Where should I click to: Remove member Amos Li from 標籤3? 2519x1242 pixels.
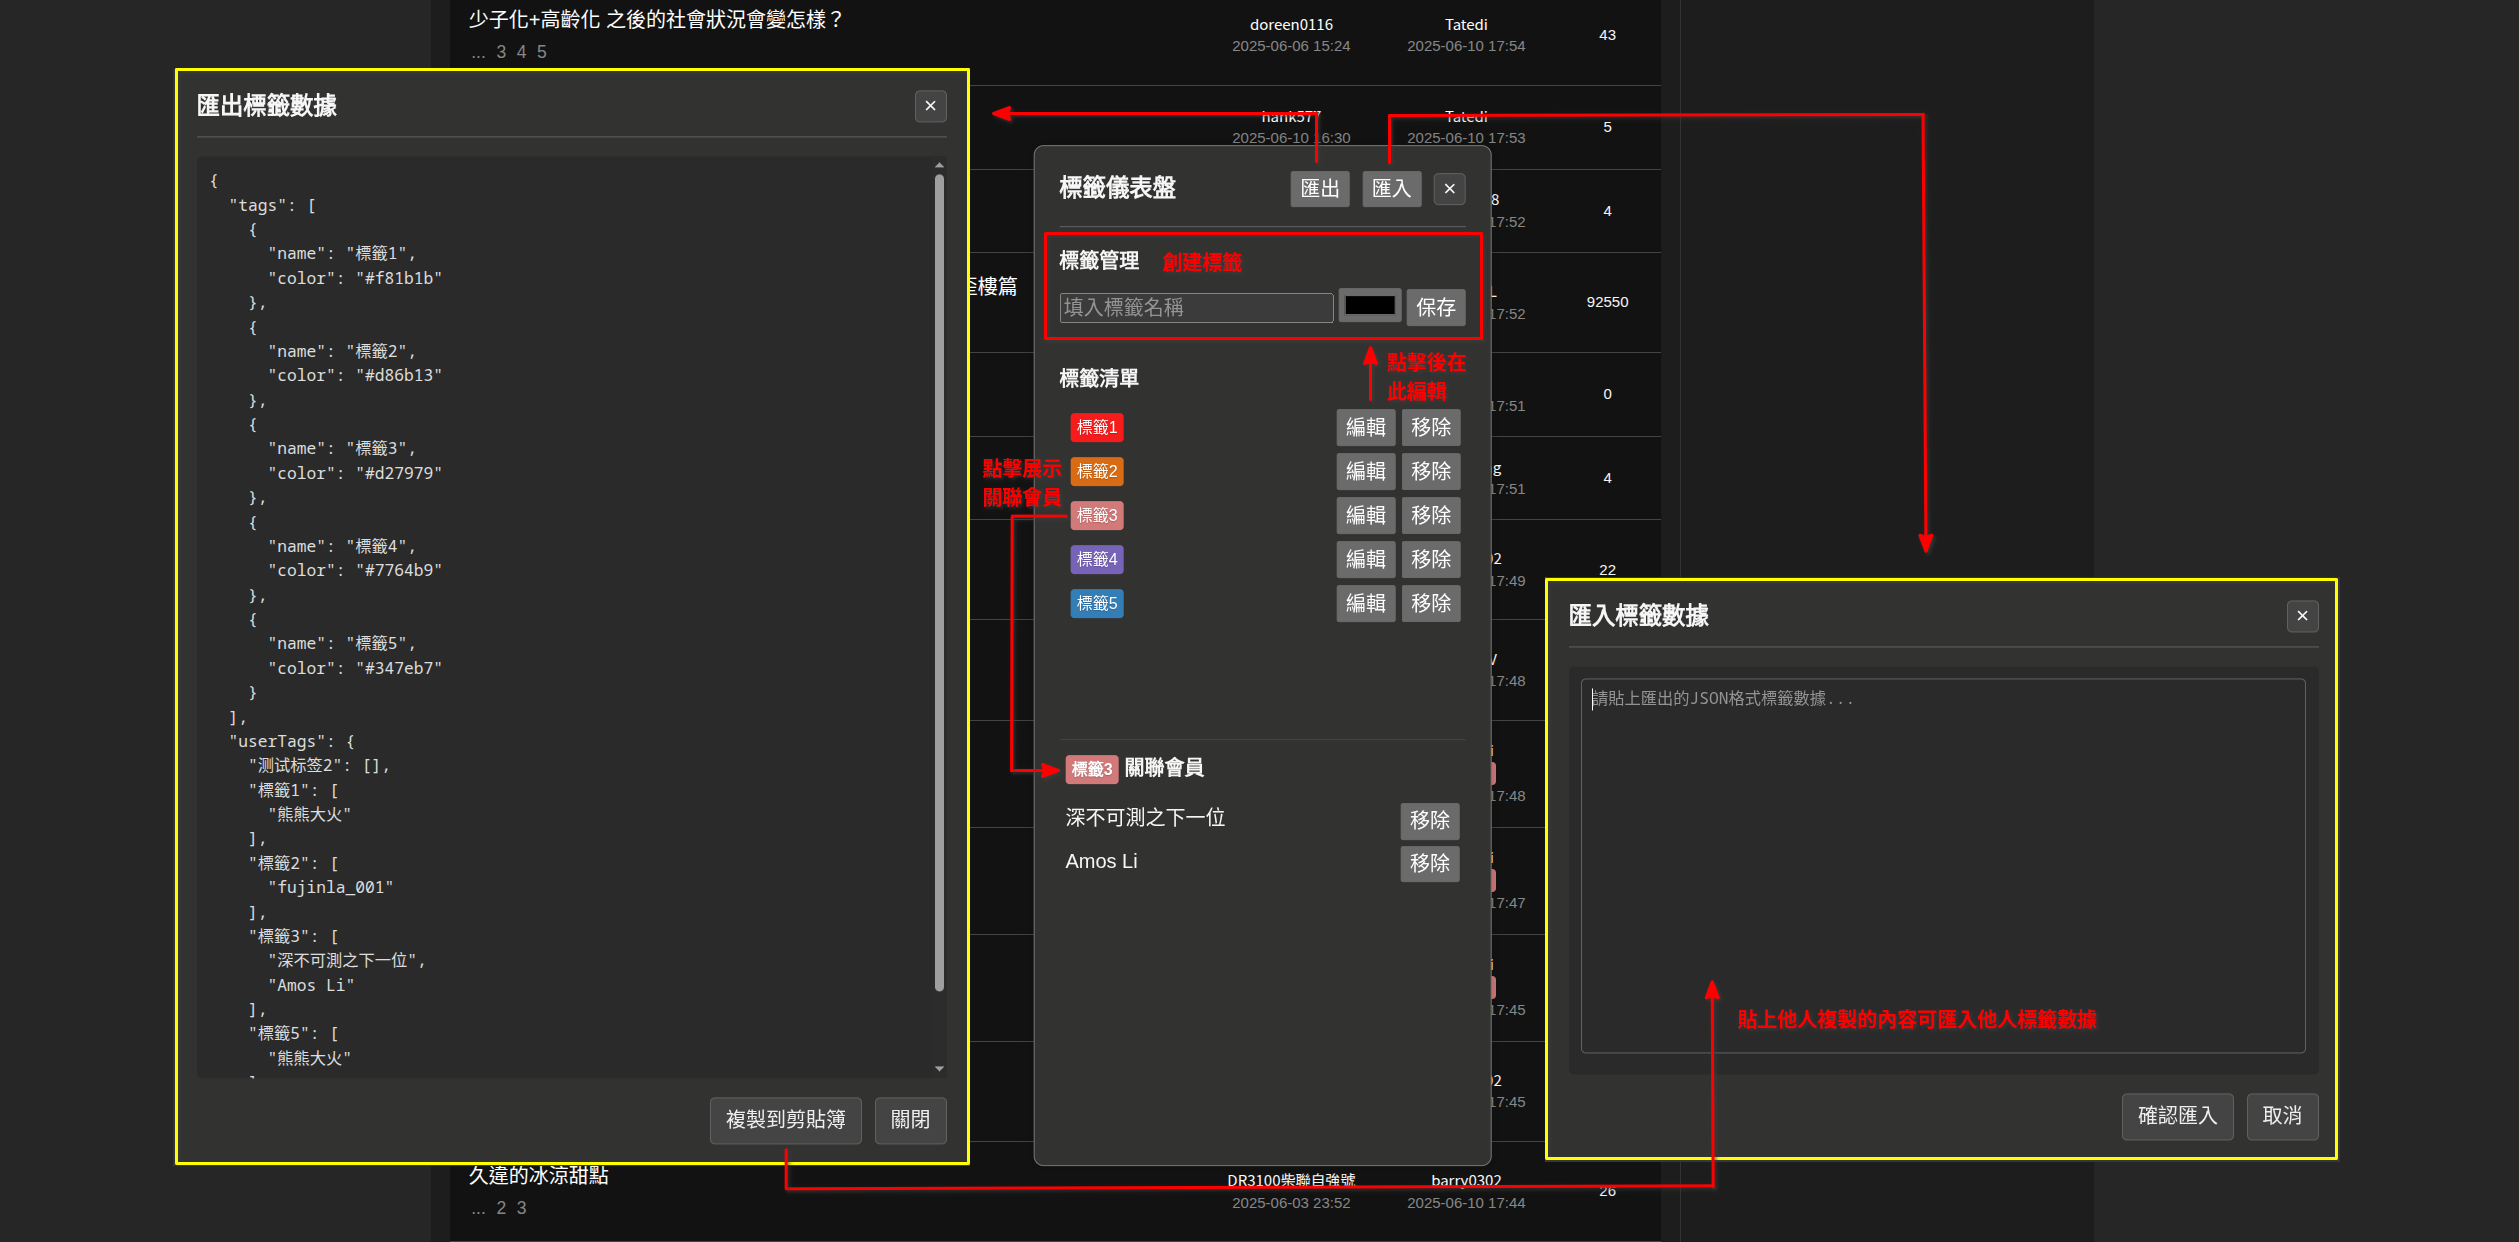pos(1429,864)
